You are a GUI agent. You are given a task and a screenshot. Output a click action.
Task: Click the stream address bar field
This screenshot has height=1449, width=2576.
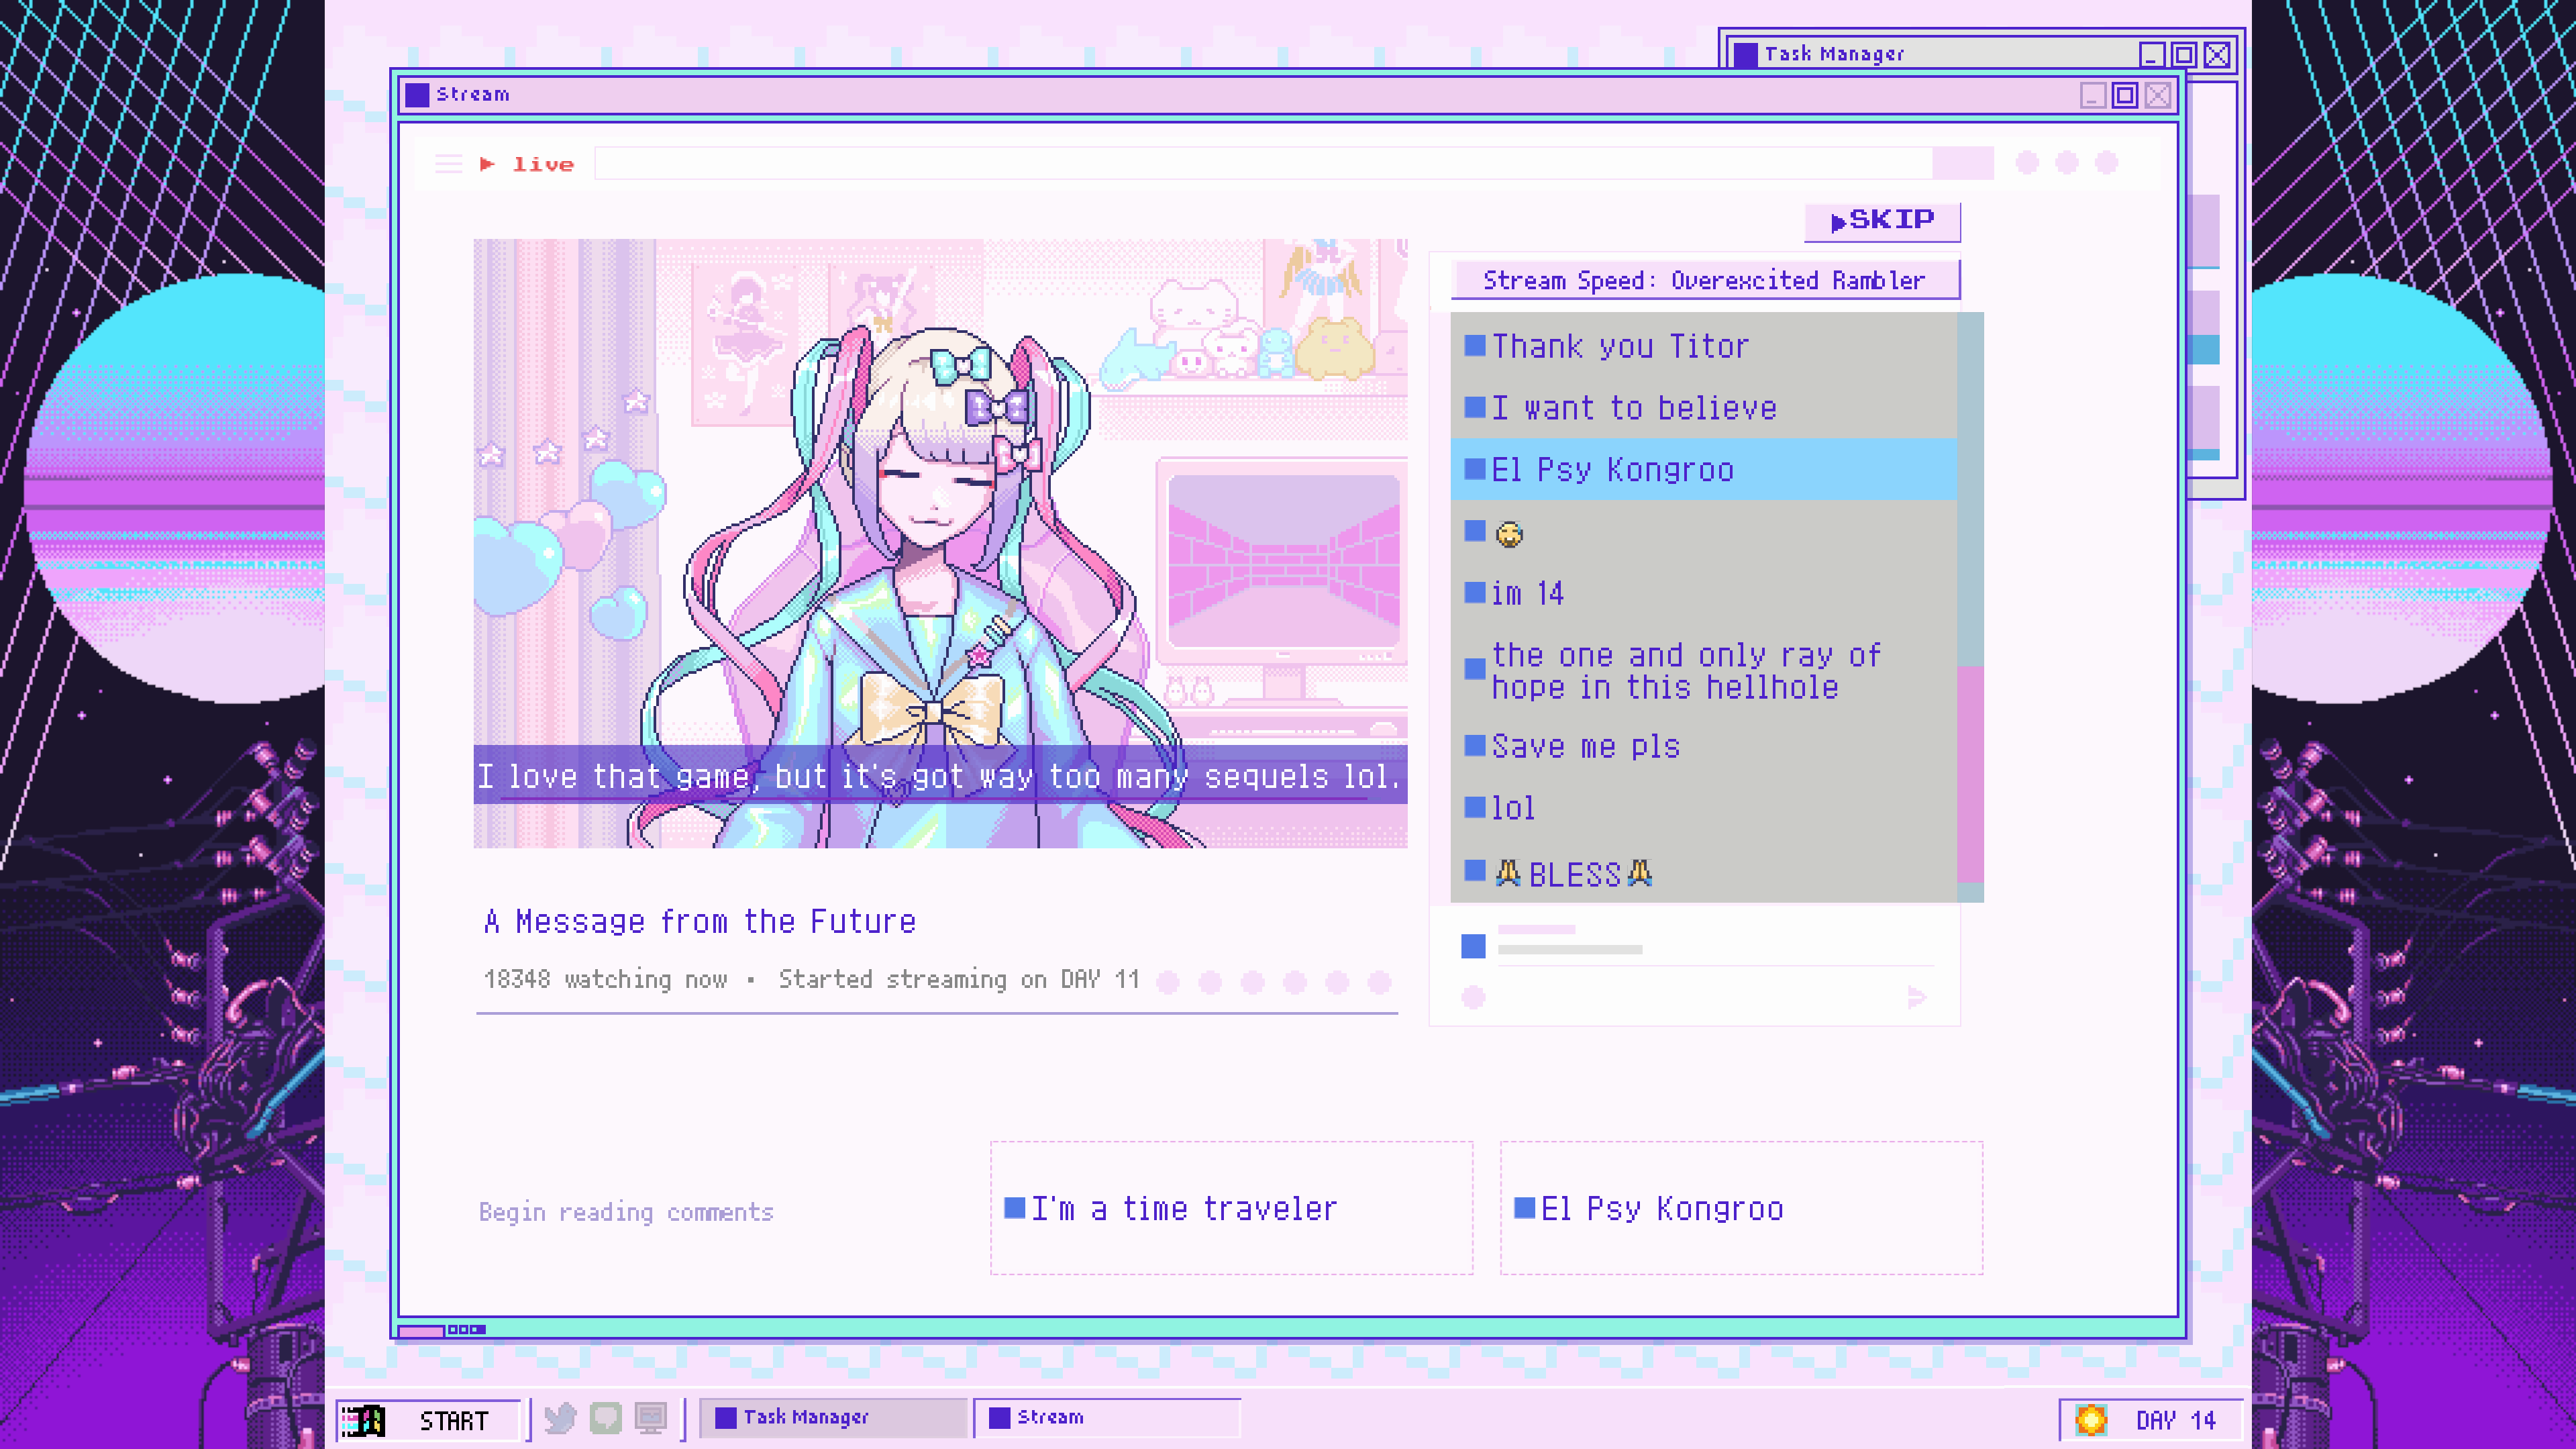1263,163
